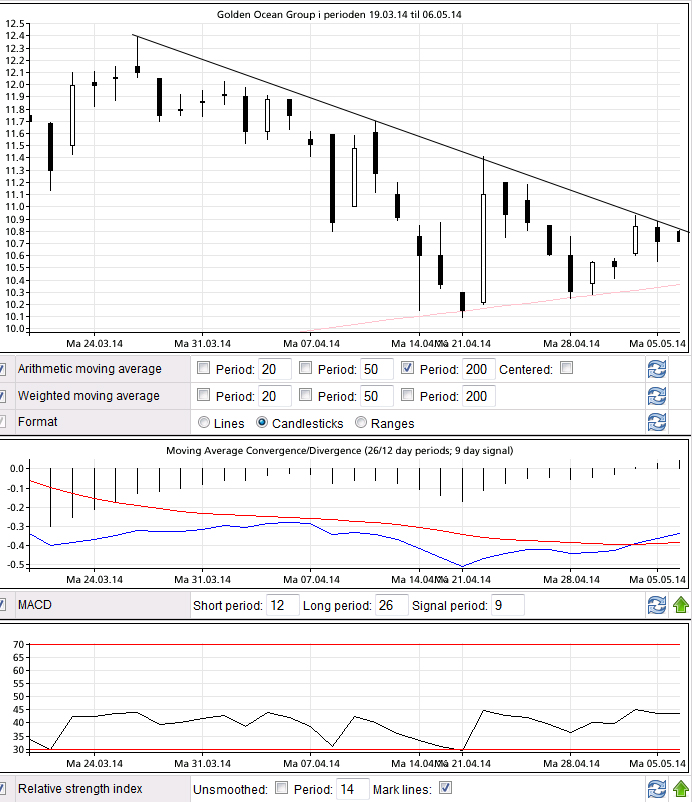The height and width of the screenshot is (802, 692).
Task: Focus the RSI Period field showing 14
Action: point(352,788)
